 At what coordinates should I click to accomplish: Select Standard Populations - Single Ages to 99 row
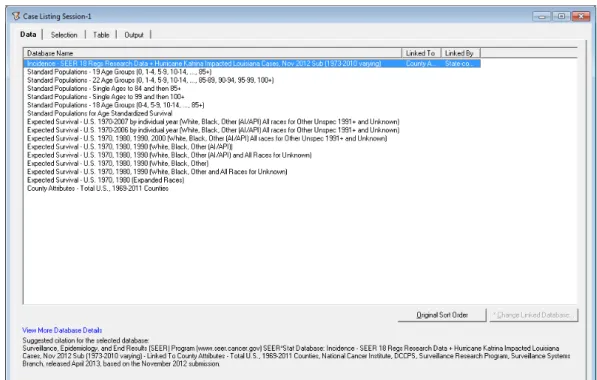(106, 97)
